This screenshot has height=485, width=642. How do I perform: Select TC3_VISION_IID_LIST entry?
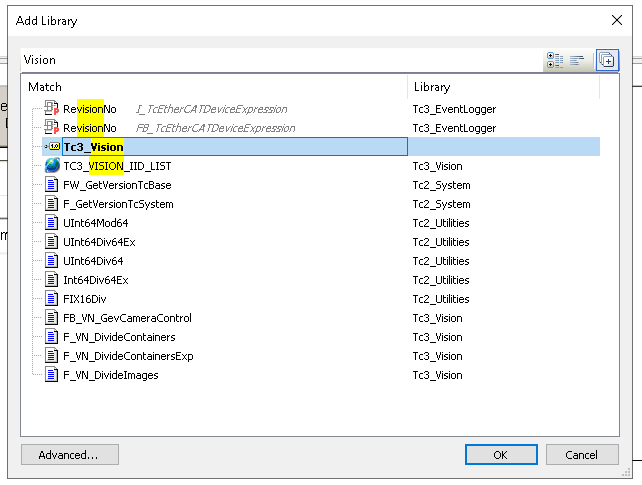[x=117, y=166]
